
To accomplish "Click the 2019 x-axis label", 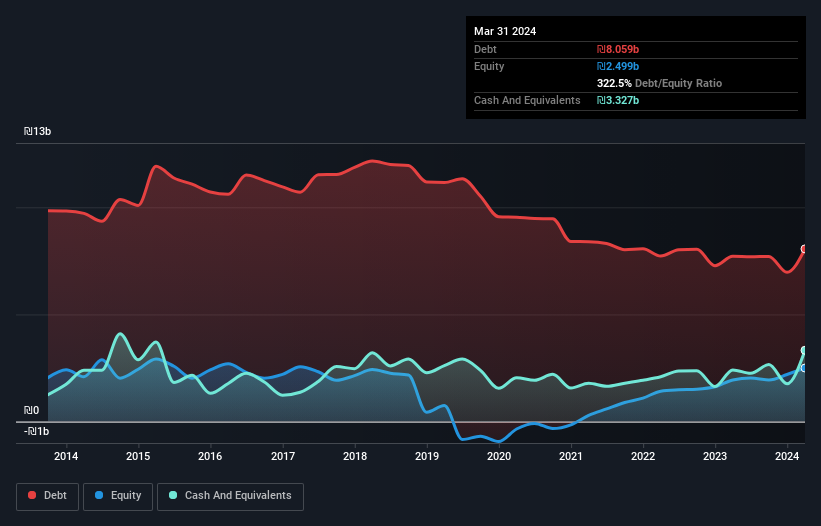I will coord(427,456).
